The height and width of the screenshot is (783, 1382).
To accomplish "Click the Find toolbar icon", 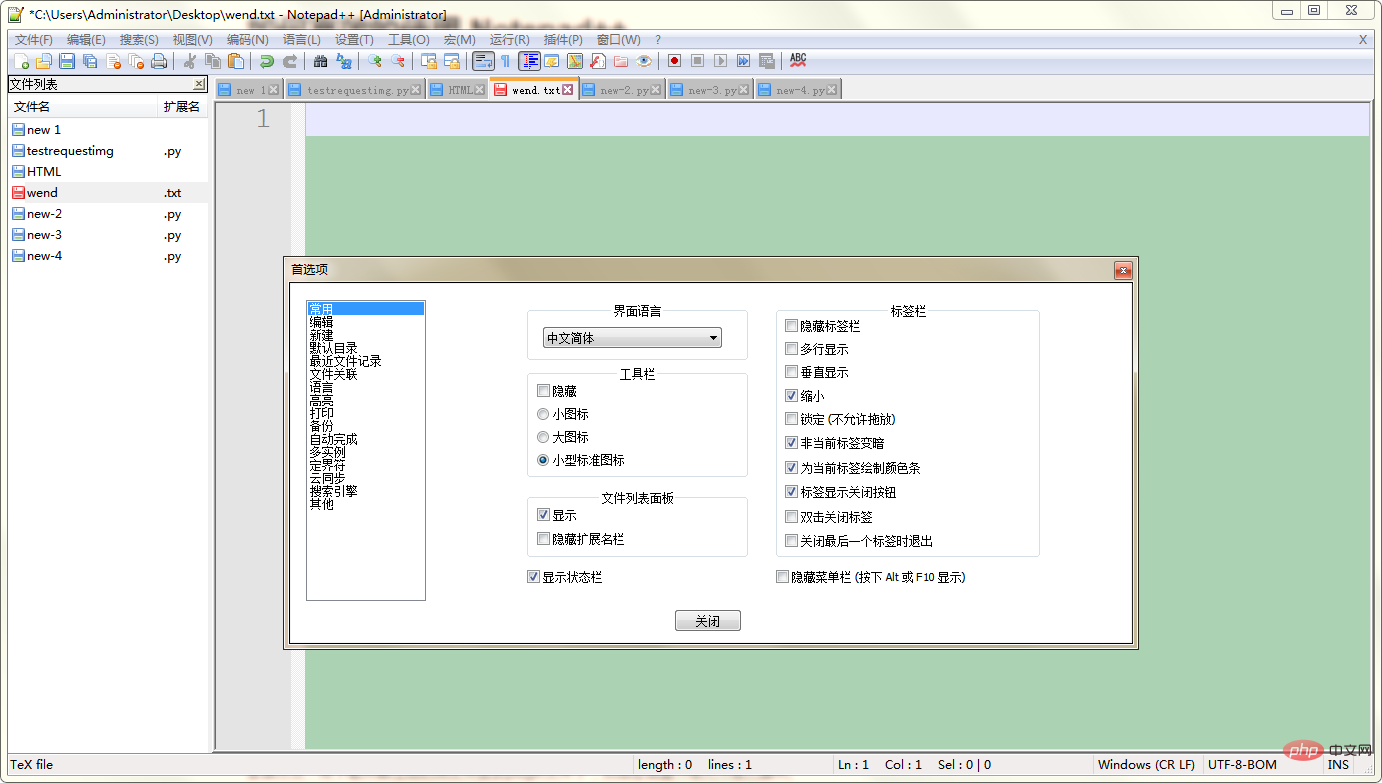I will pyautogui.click(x=320, y=61).
